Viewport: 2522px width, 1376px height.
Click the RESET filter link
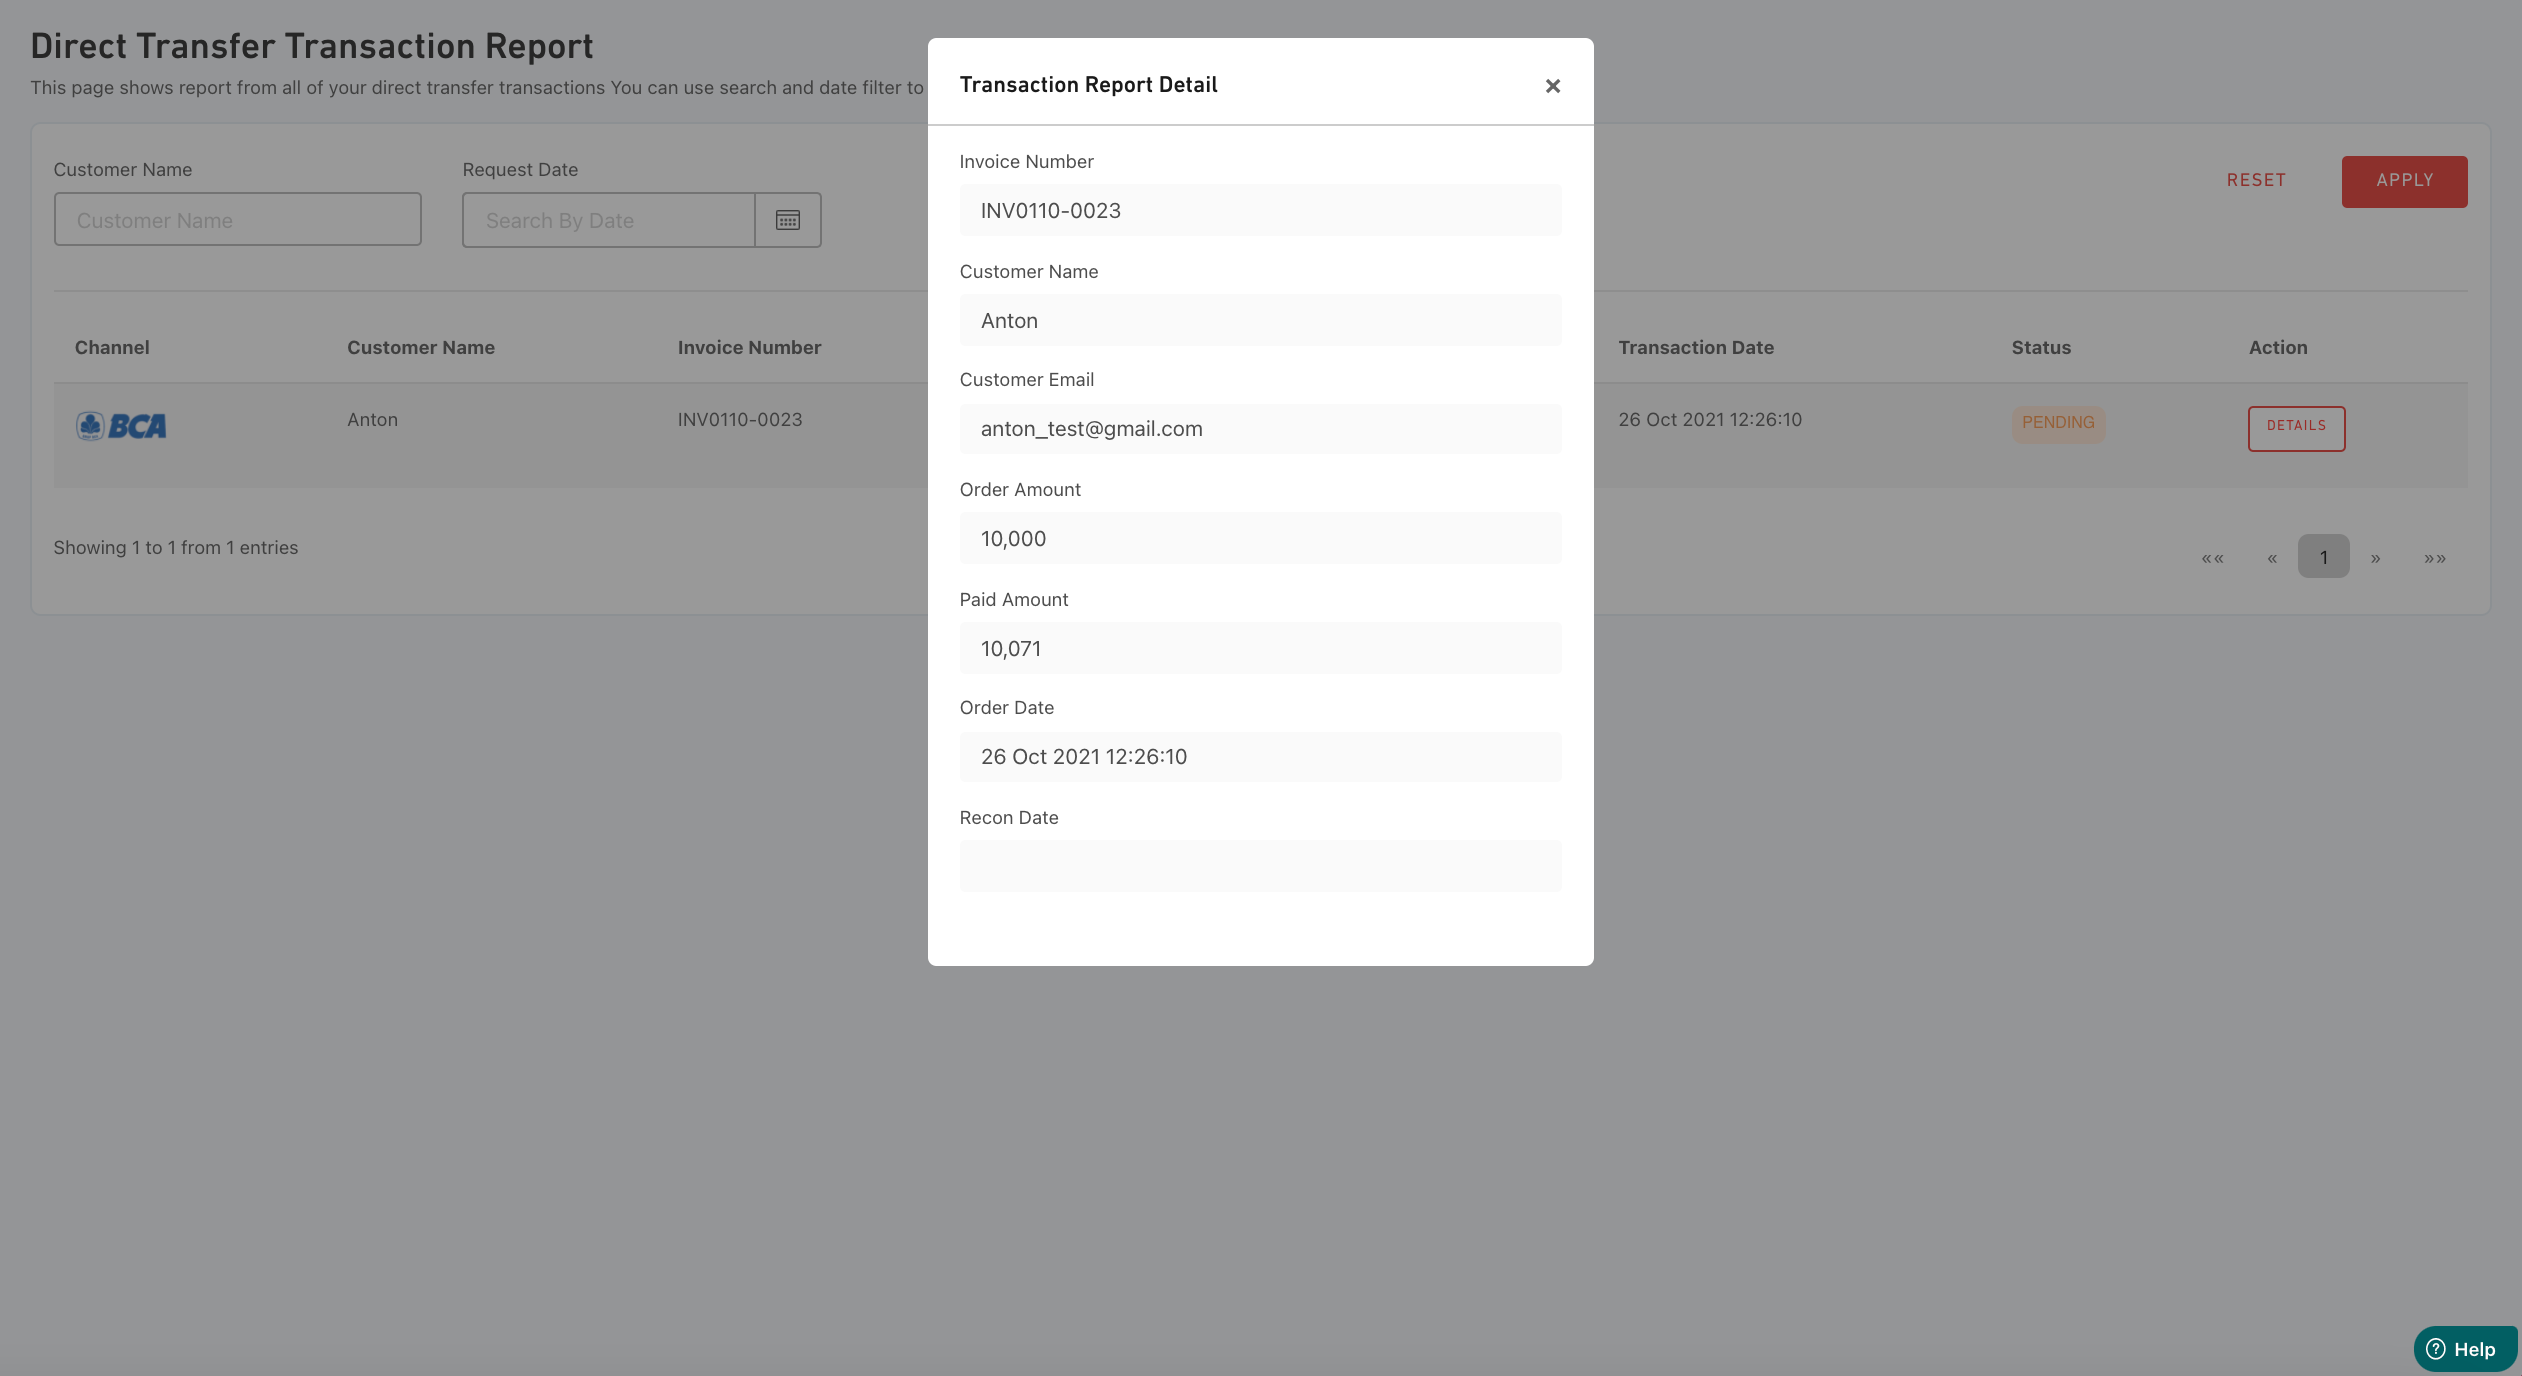tap(2255, 180)
